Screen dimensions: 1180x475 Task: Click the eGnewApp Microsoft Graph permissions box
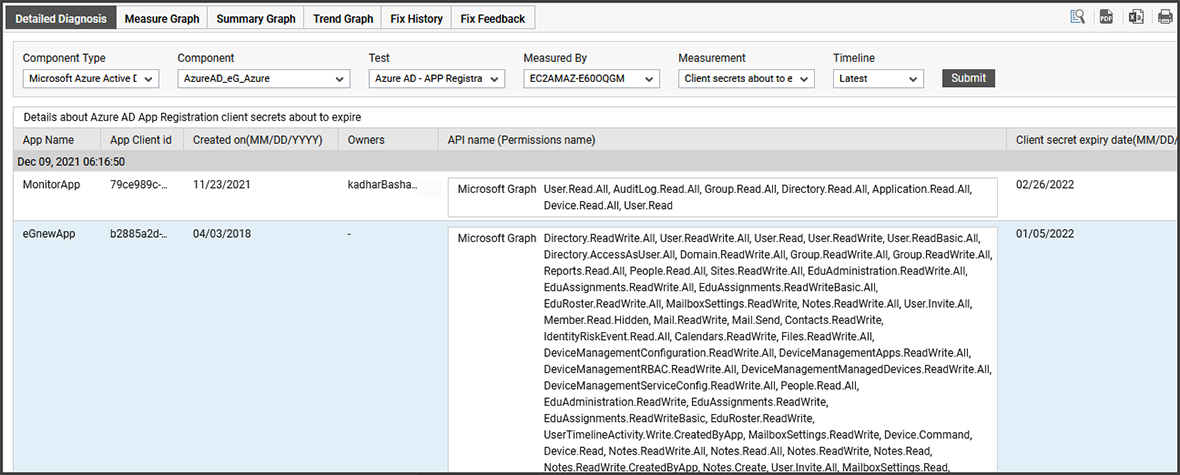coord(722,350)
